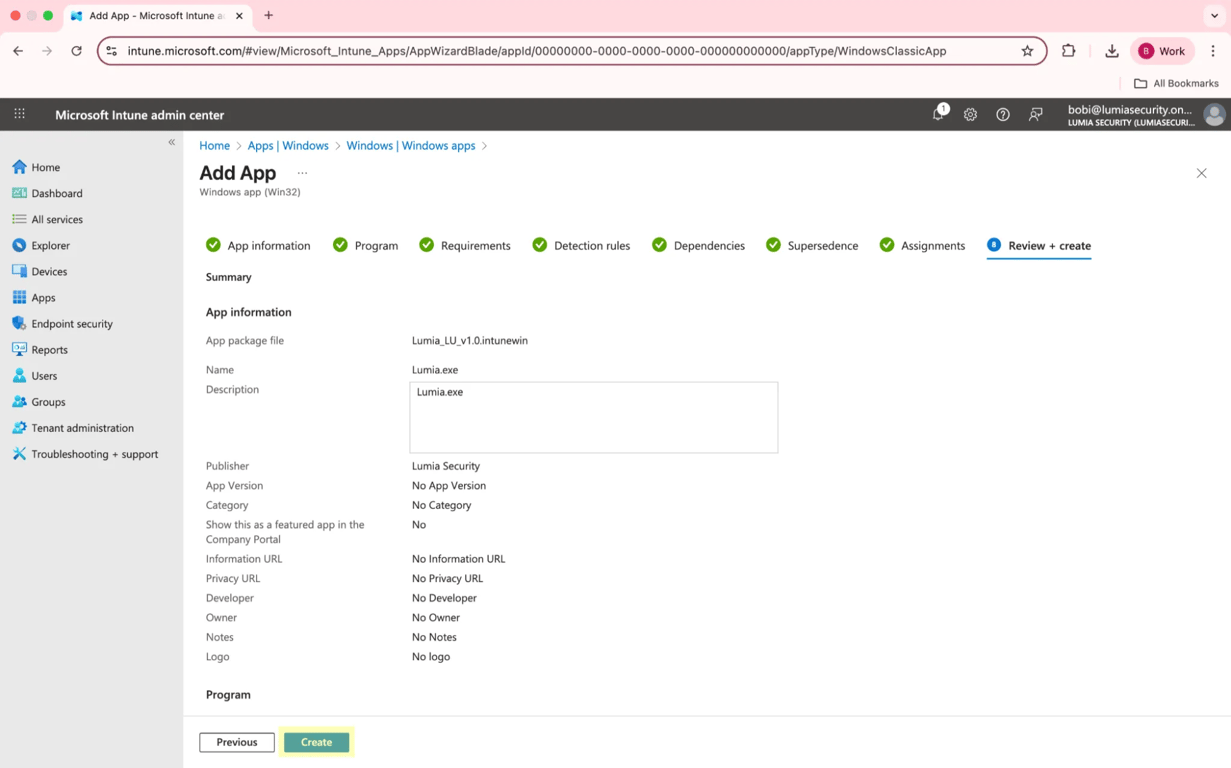Click the Groups icon in sidebar
Viewport: 1231px width, 768px height.
pyautogui.click(x=19, y=401)
